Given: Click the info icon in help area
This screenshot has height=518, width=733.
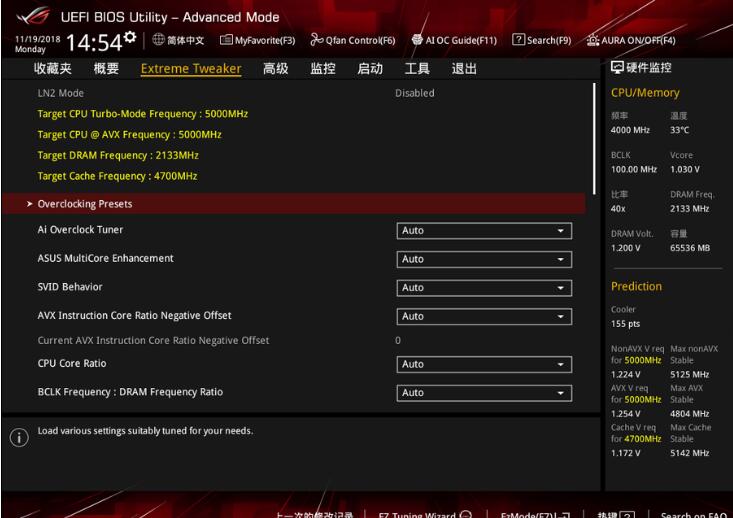Looking at the screenshot, I should tap(19, 438).
